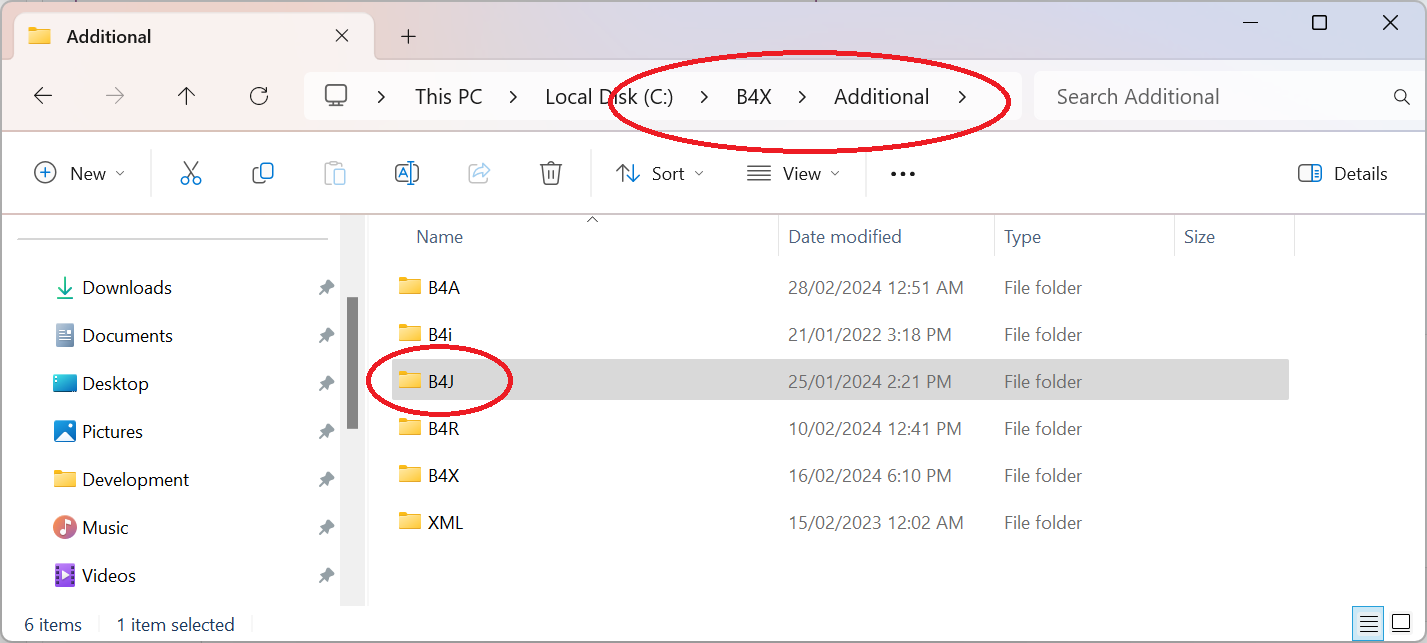
Task: Switch to large thumbnails view button
Action: tap(1401, 624)
